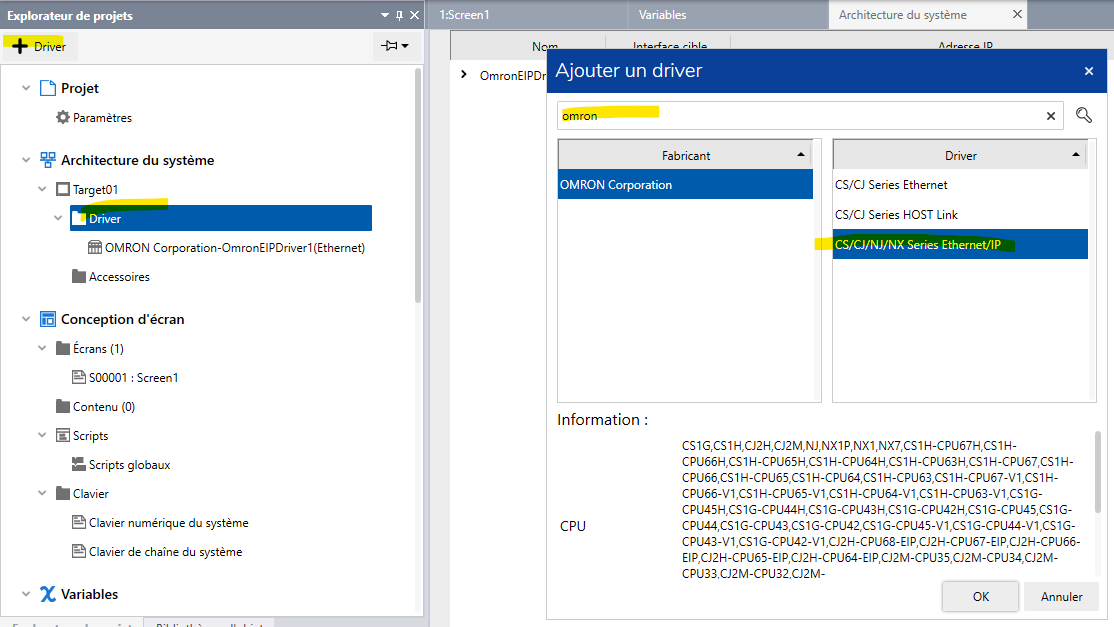The width and height of the screenshot is (1114, 627).
Task: Close the Ajouter un driver dialog
Action: (1088, 71)
